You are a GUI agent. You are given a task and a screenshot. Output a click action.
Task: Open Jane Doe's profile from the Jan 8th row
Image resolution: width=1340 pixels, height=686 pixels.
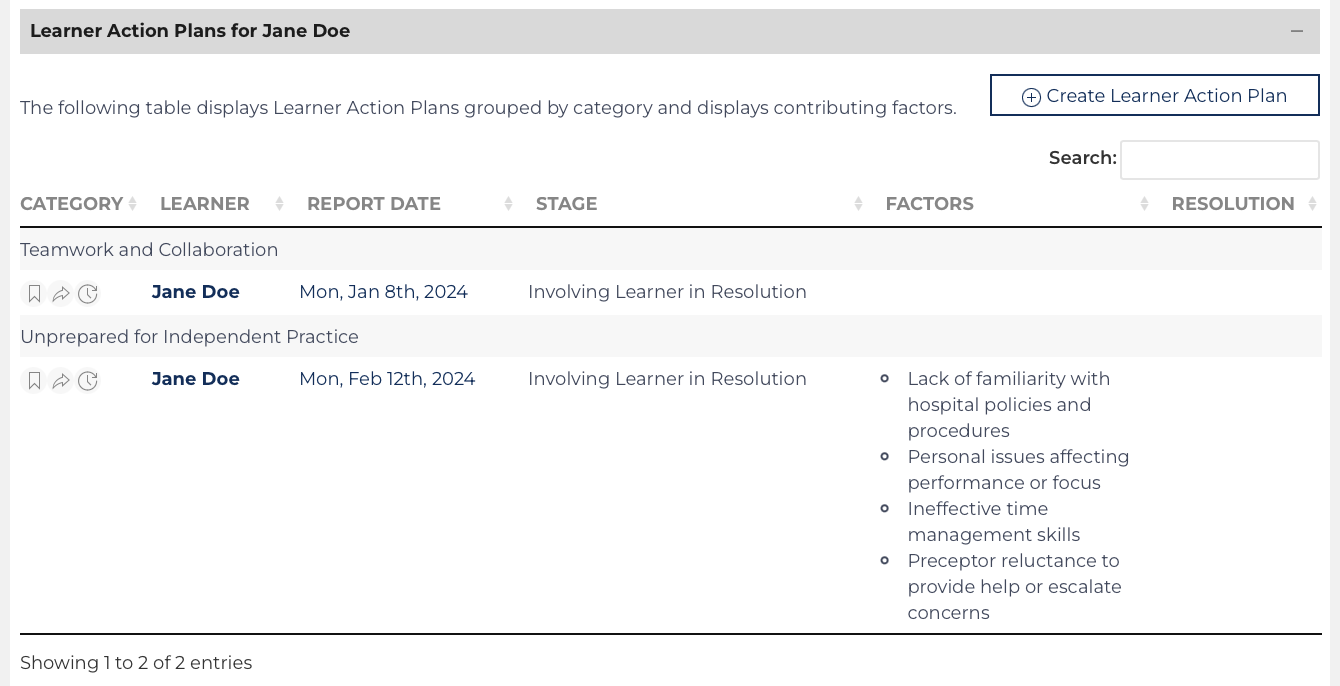[195, 292]
